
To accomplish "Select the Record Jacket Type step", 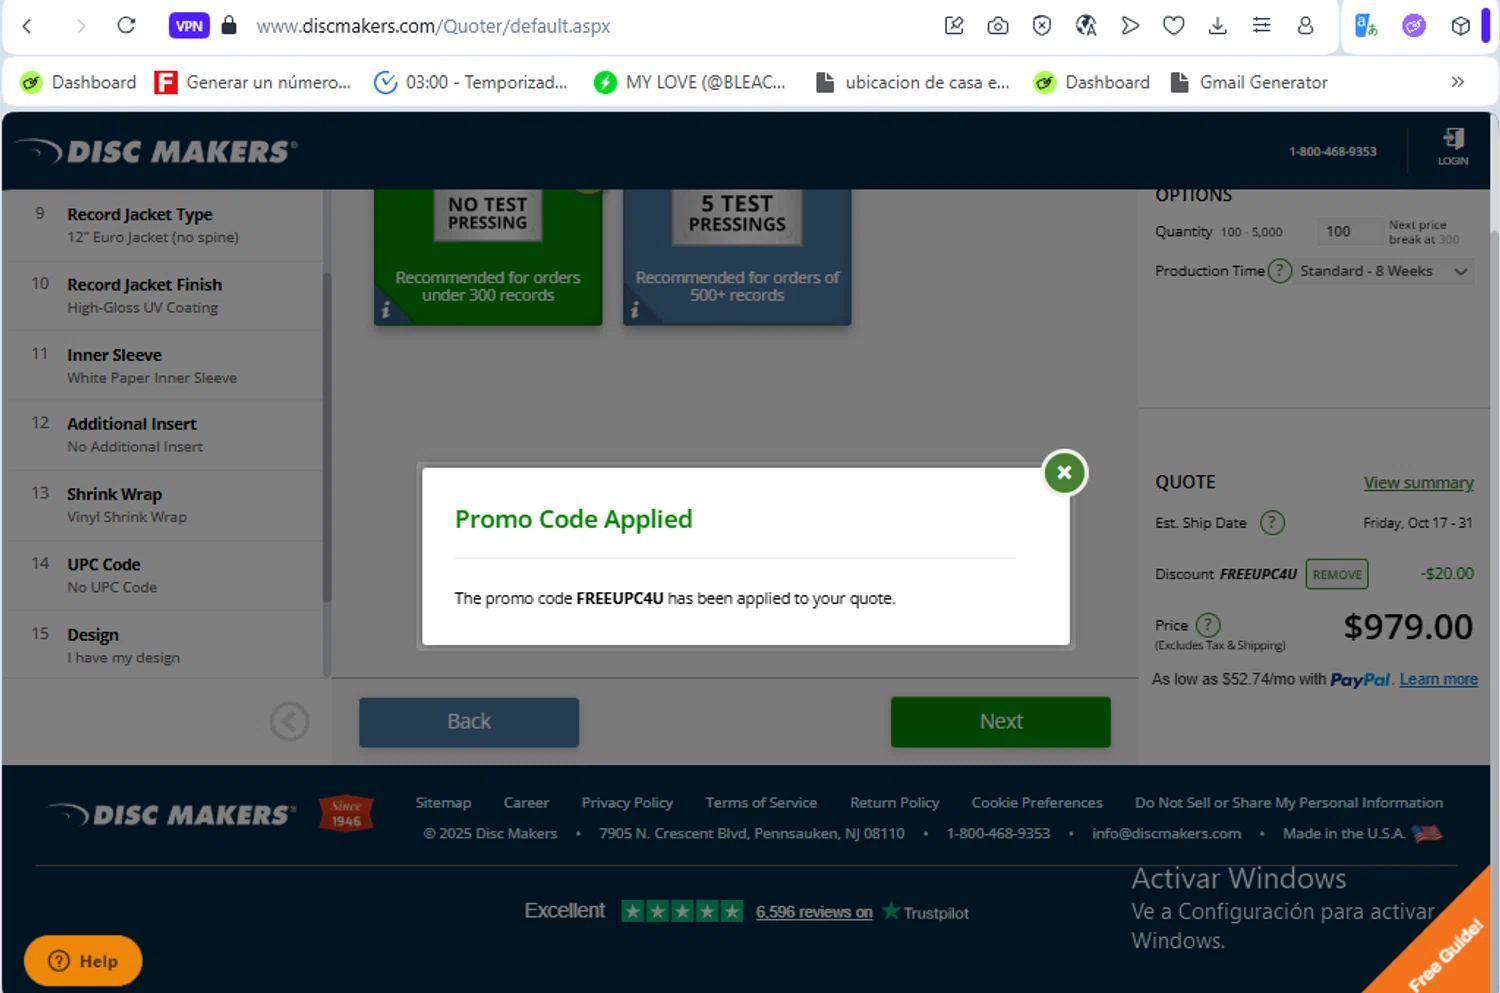I will coord(164,225).
